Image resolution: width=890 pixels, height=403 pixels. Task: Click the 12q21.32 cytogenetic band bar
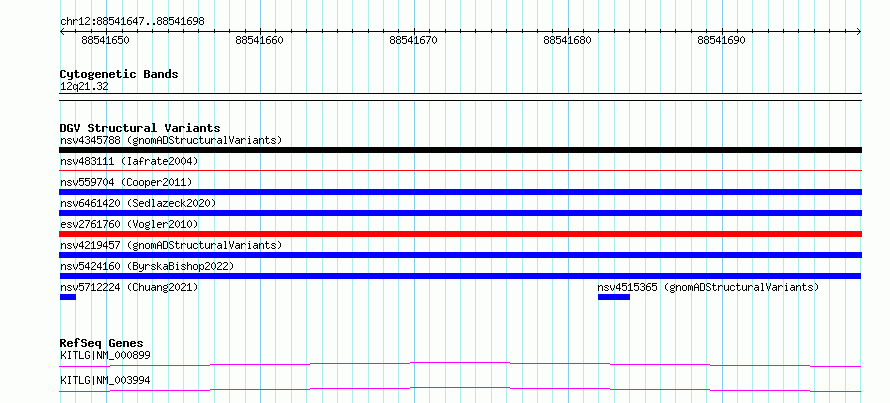point(460,97)
